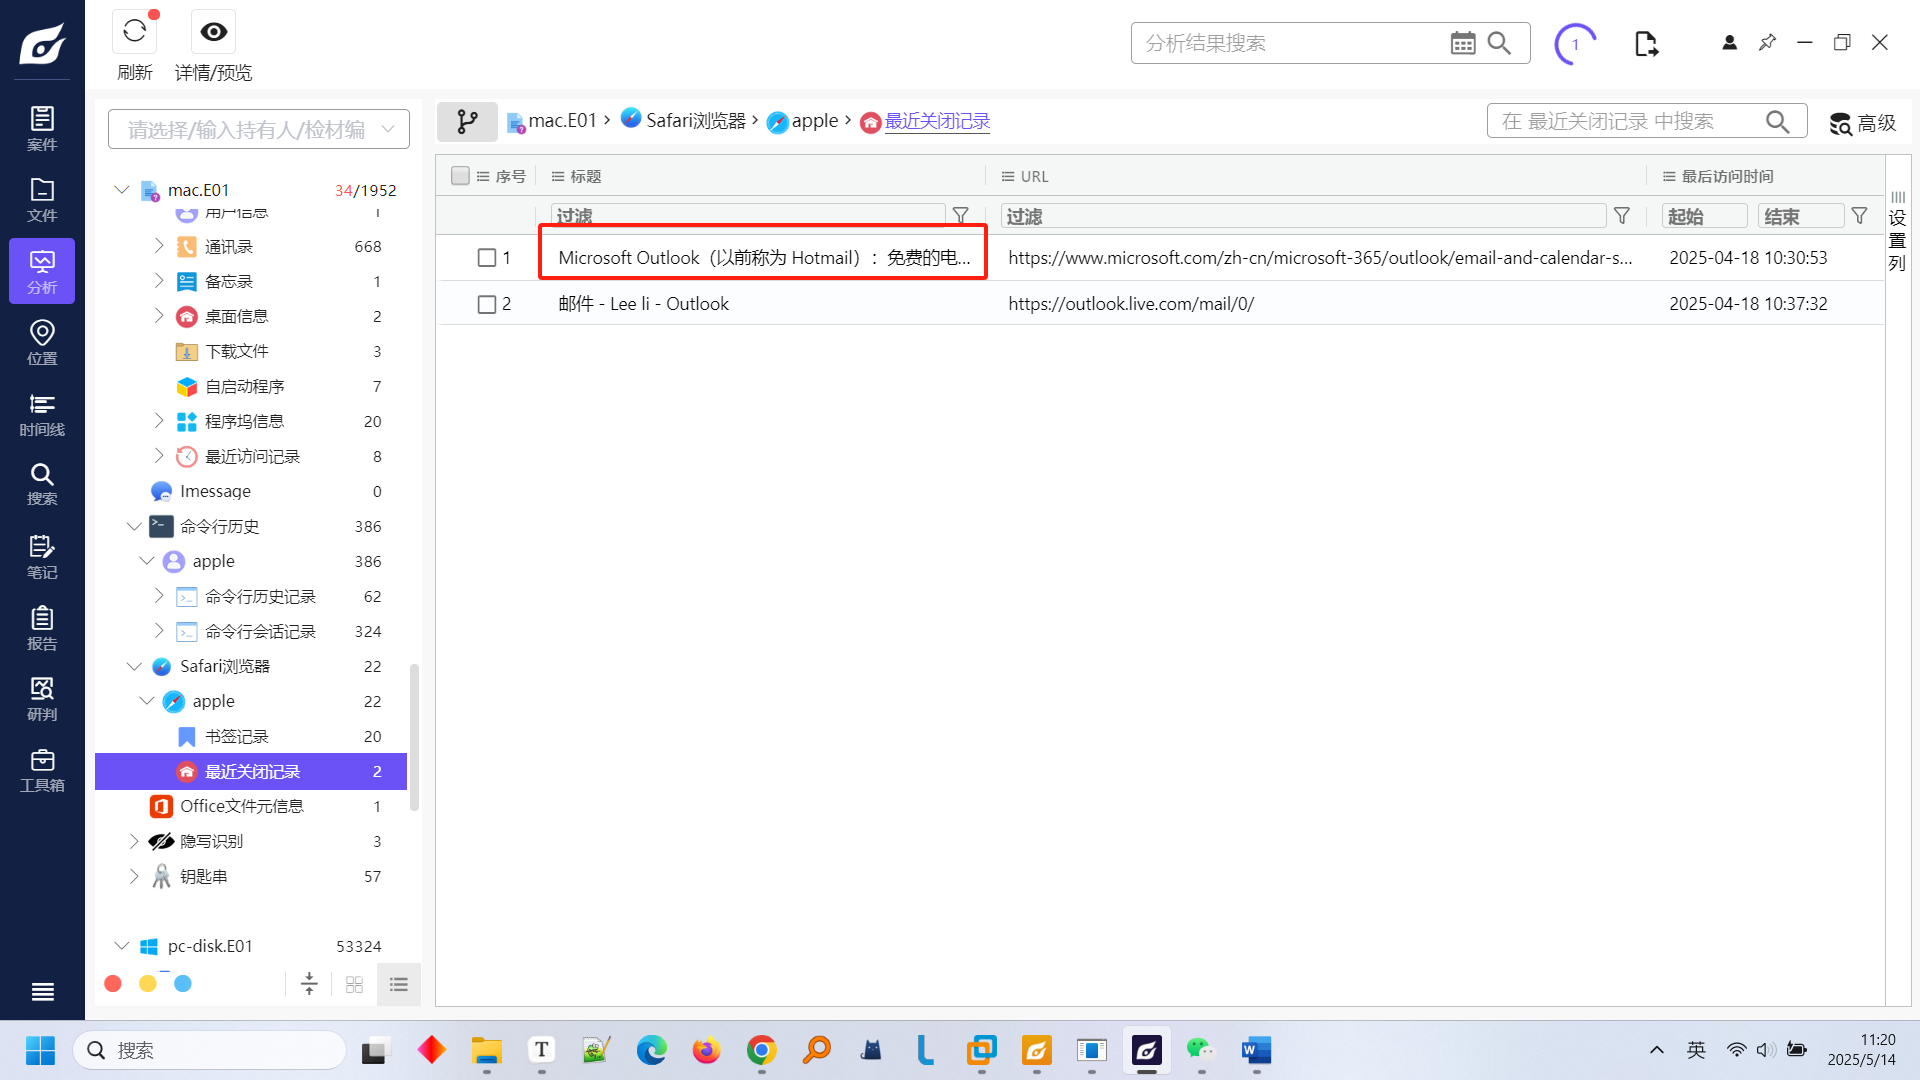Click the collapse-all icon in tree footer
Screen dimensions: 1920x1080
click(309, 984)
